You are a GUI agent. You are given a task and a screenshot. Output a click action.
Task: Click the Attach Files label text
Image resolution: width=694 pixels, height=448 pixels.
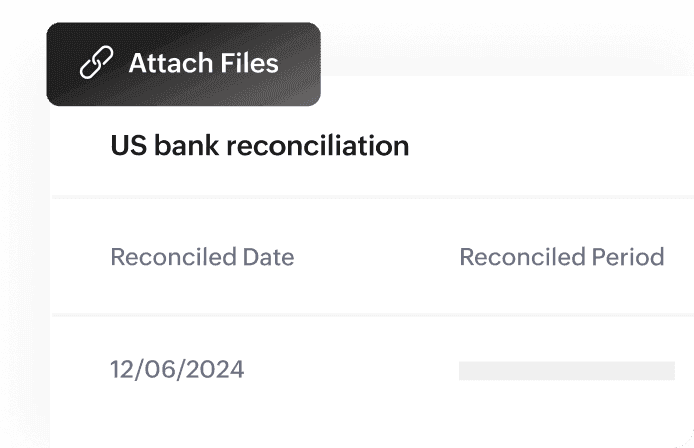(x=203, y=64)
